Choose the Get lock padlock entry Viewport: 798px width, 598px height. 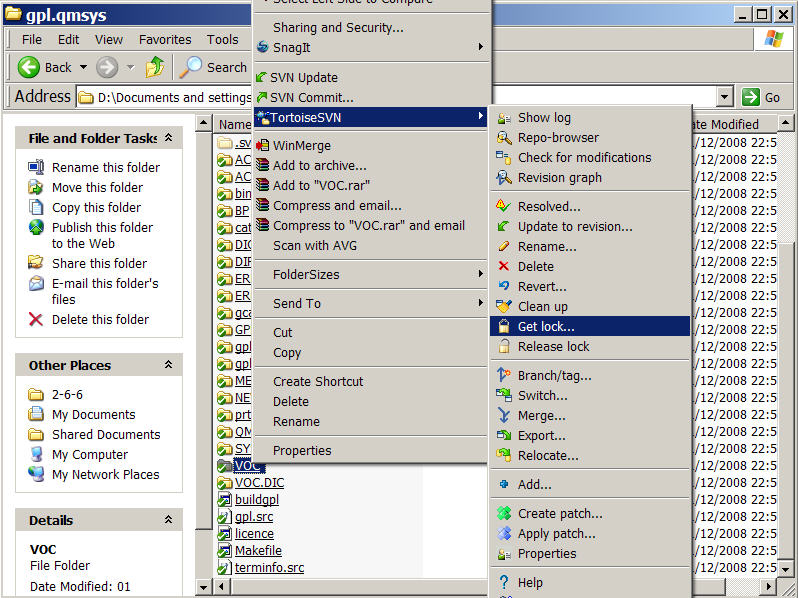[546, 327]
